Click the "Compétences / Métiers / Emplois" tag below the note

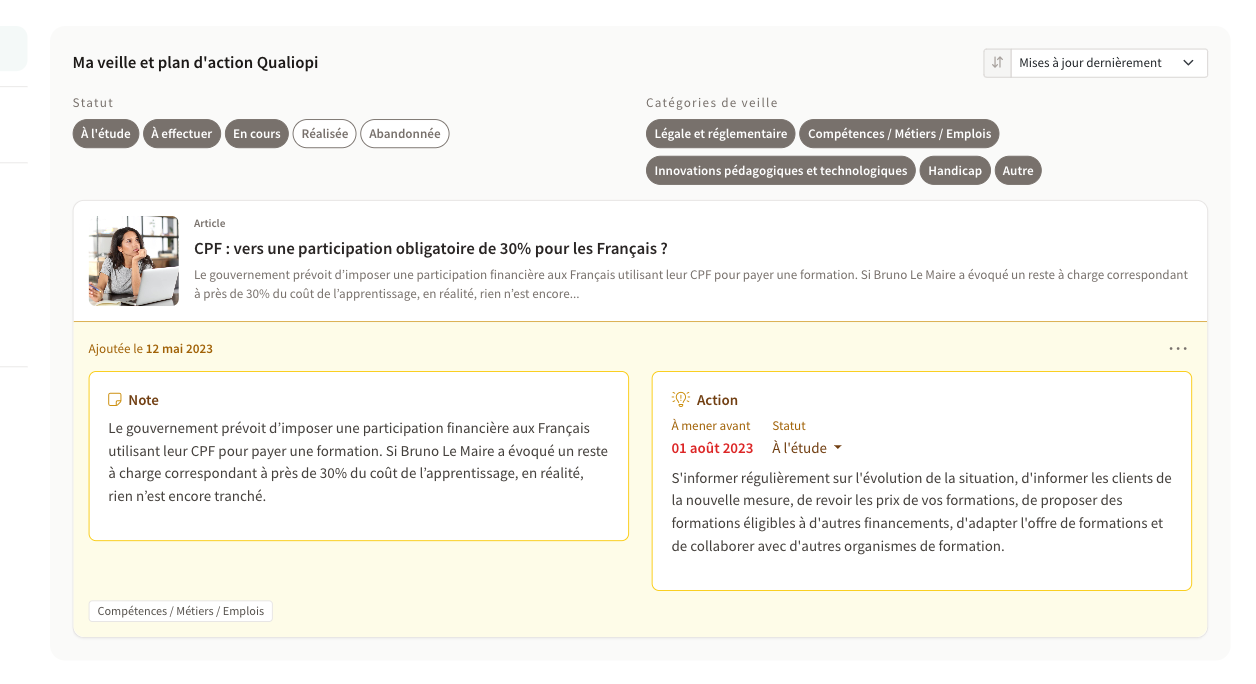181,611
